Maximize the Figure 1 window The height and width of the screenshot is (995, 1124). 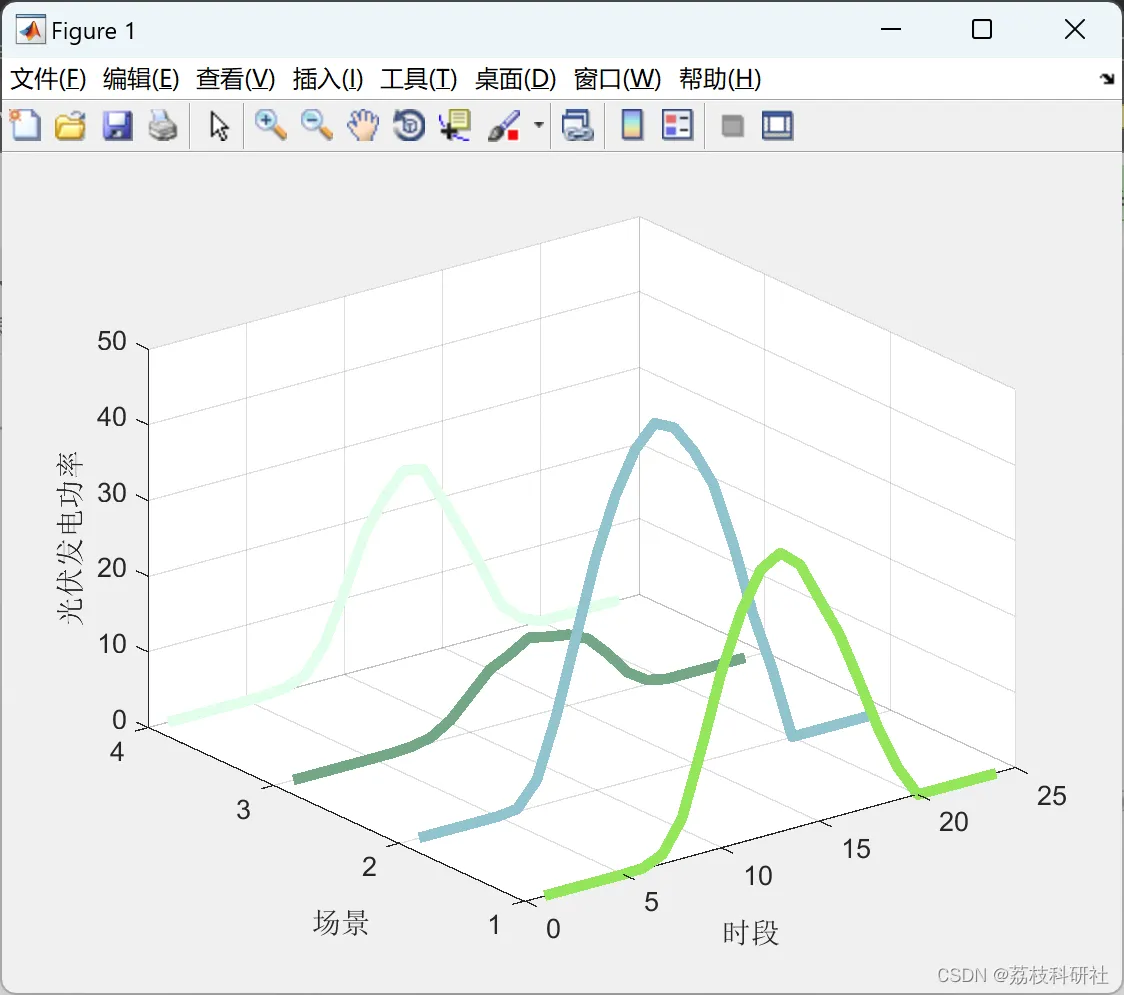point(982,29)
